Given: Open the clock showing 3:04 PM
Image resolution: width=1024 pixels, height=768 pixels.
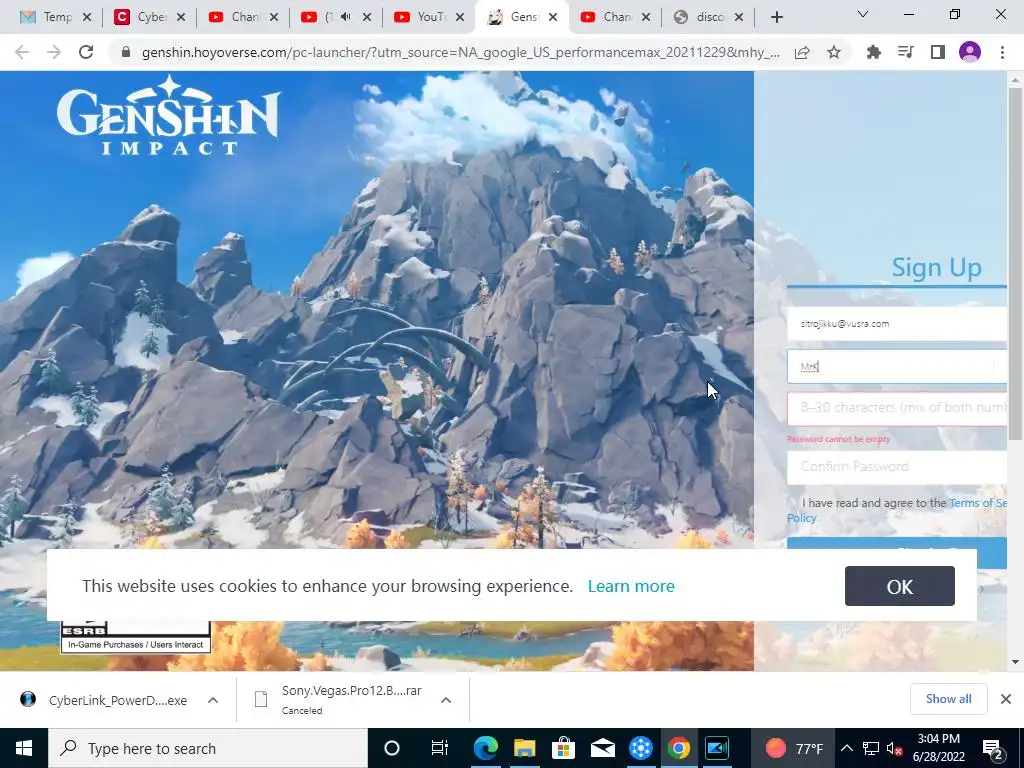Looking at the screenshot, I should (938, 748).
